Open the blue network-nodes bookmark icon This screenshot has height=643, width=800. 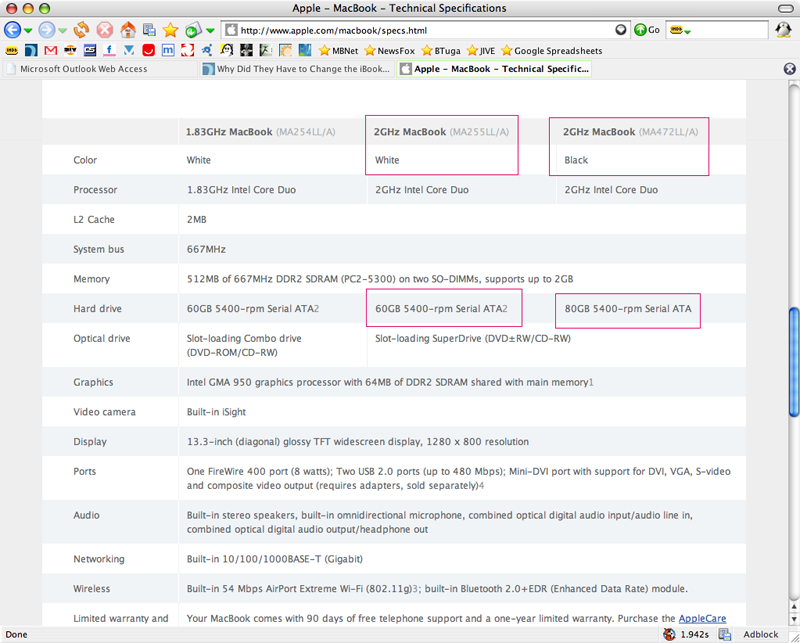coord(207,51)
